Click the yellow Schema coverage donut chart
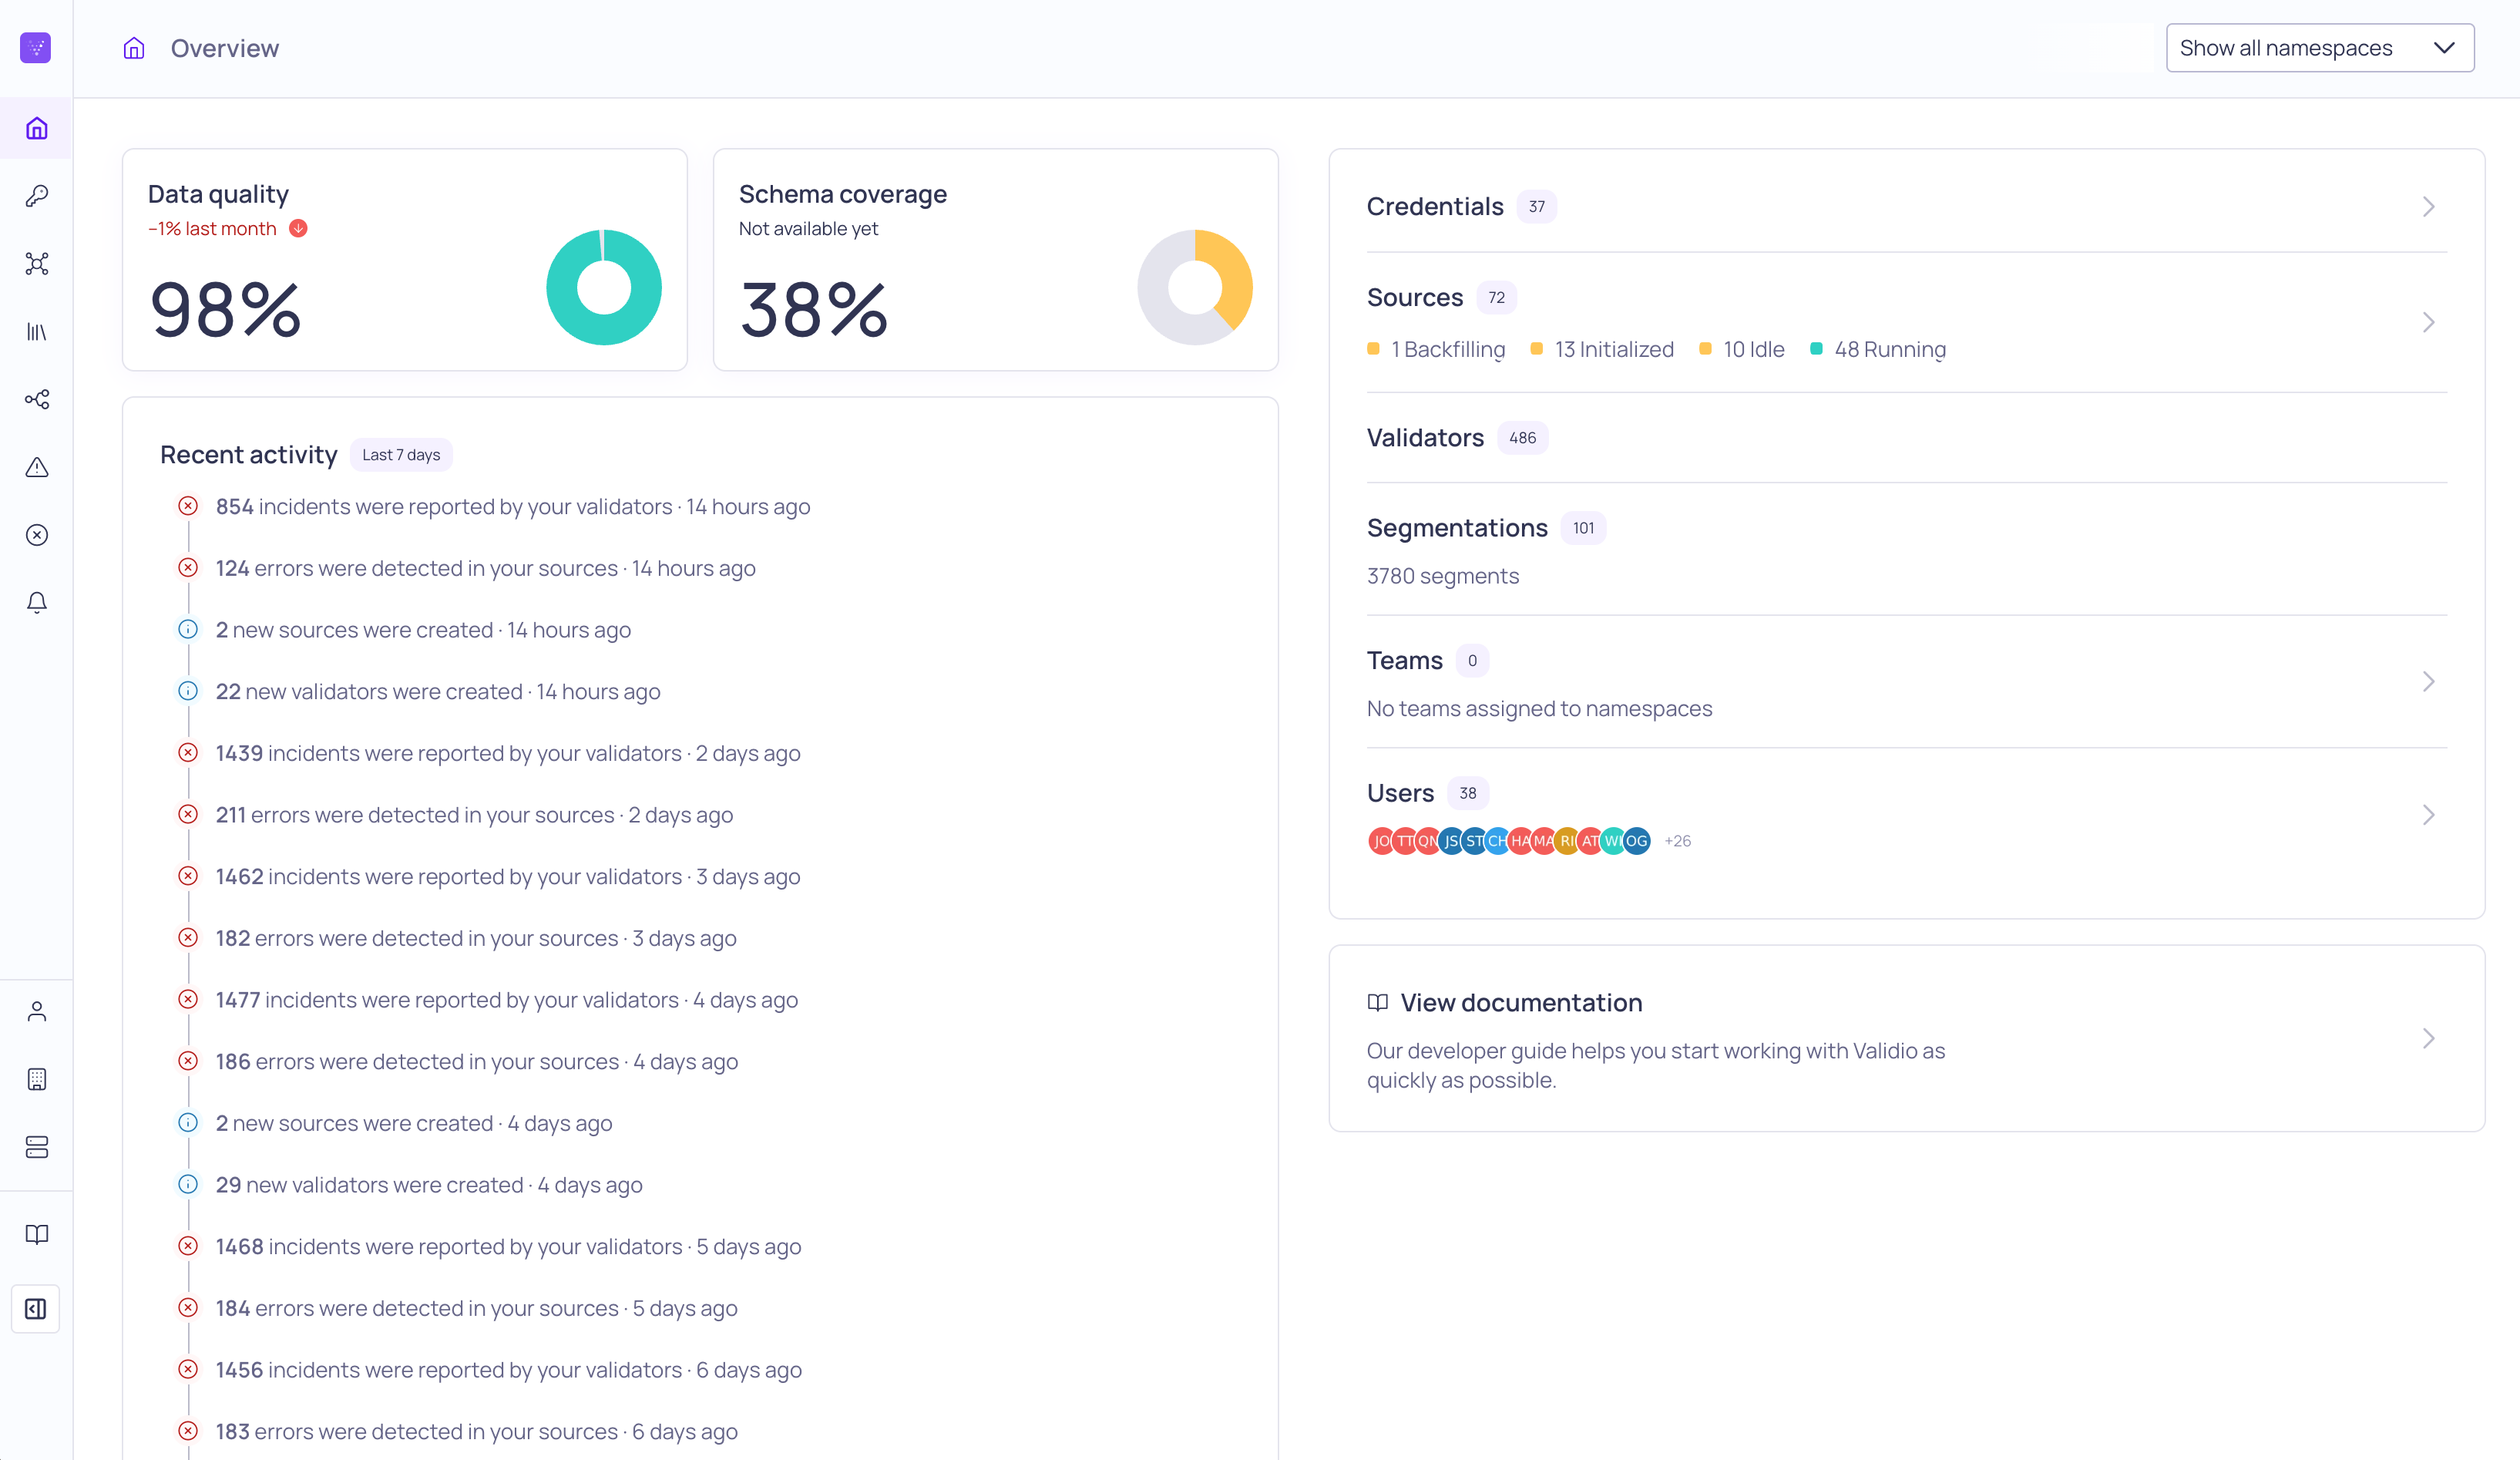The height and width of the screenshot is (1460, 2520). click(x=1195, y=288)
